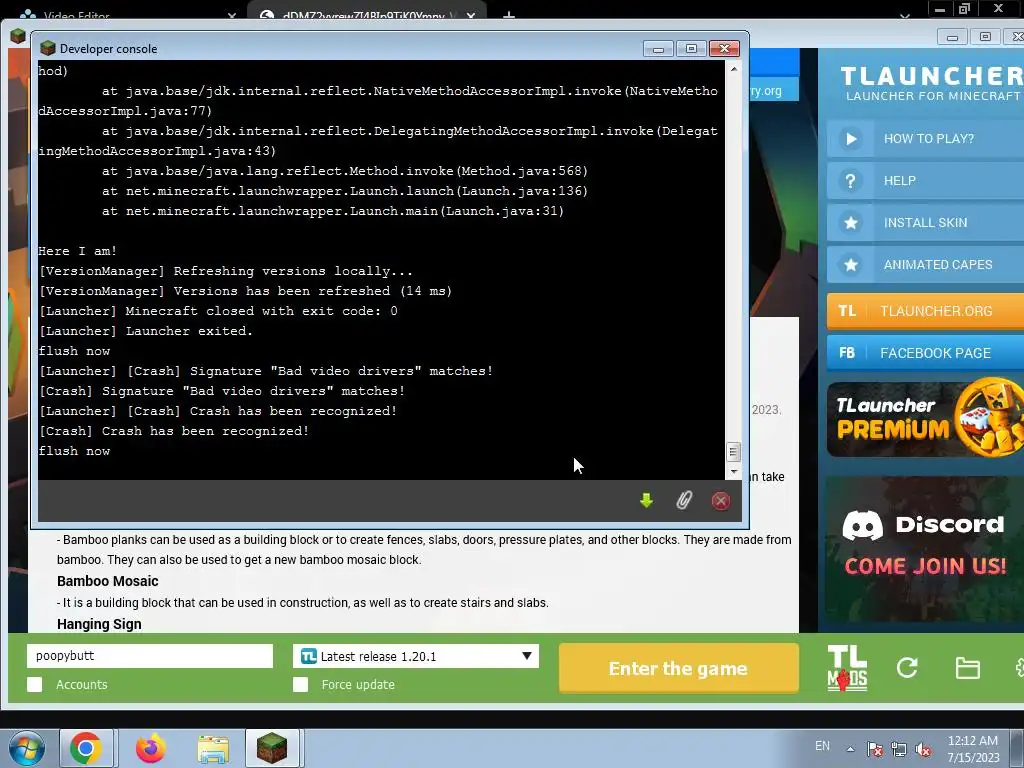Click the console scrollbar down arrow
The height and width of the screenshot is (768, 1024).
[x=733, y=472]
